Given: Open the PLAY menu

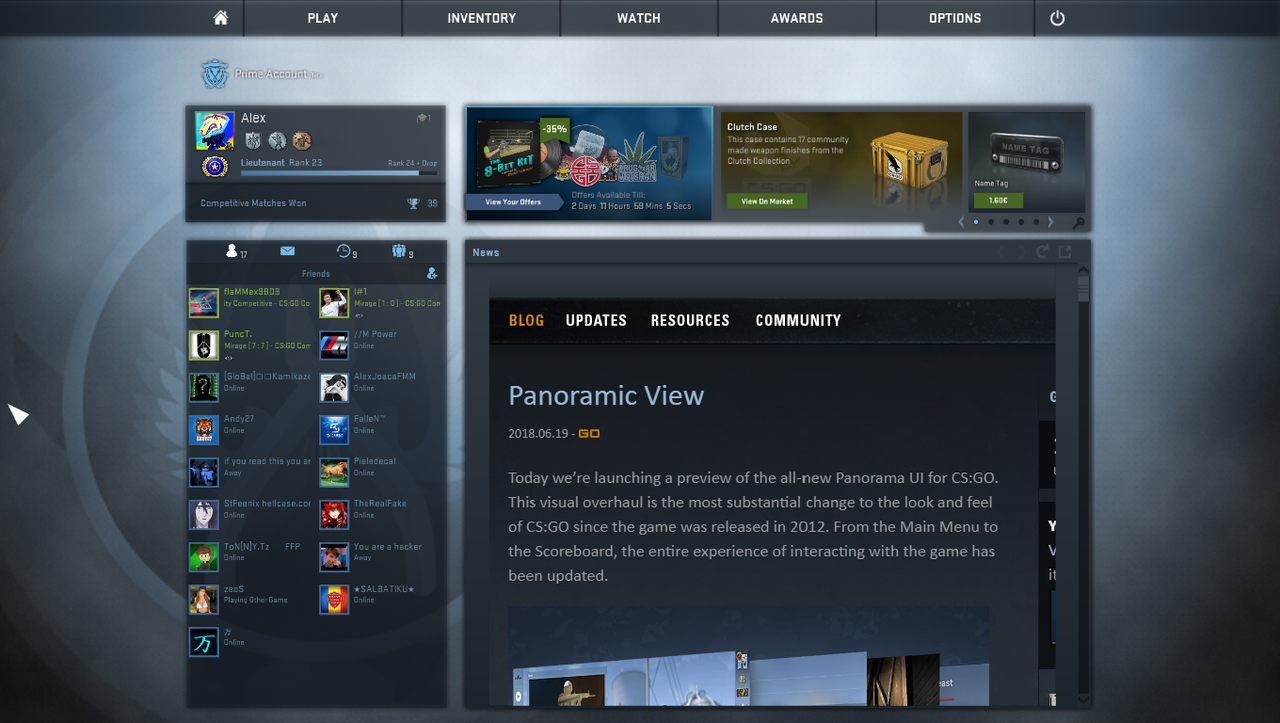Looking at the screenshot, I should [x=323, y=18].
